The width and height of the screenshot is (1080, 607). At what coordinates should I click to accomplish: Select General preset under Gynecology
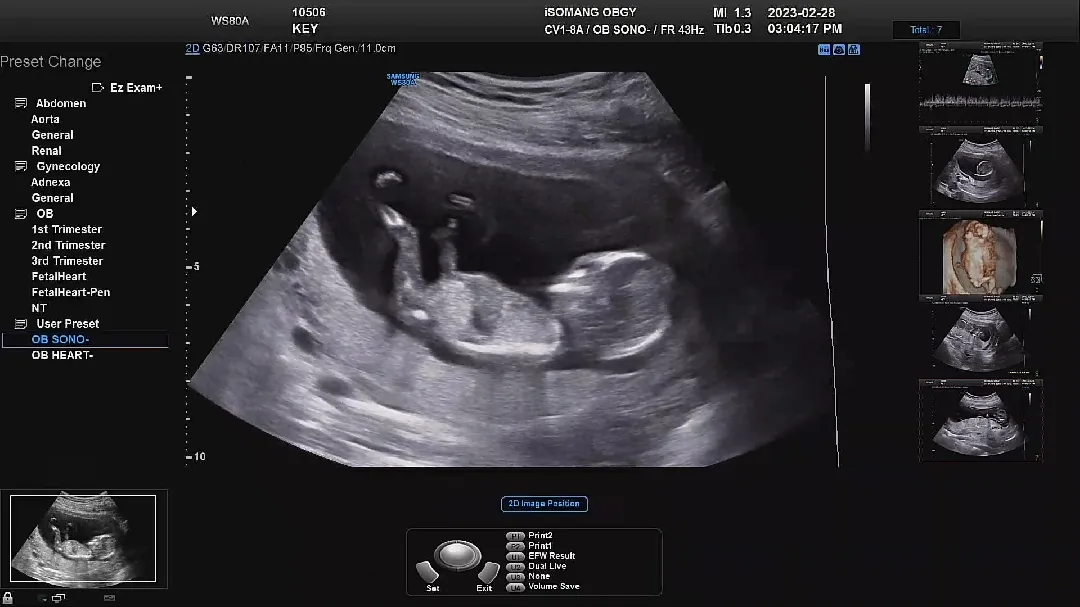(52, 198)
